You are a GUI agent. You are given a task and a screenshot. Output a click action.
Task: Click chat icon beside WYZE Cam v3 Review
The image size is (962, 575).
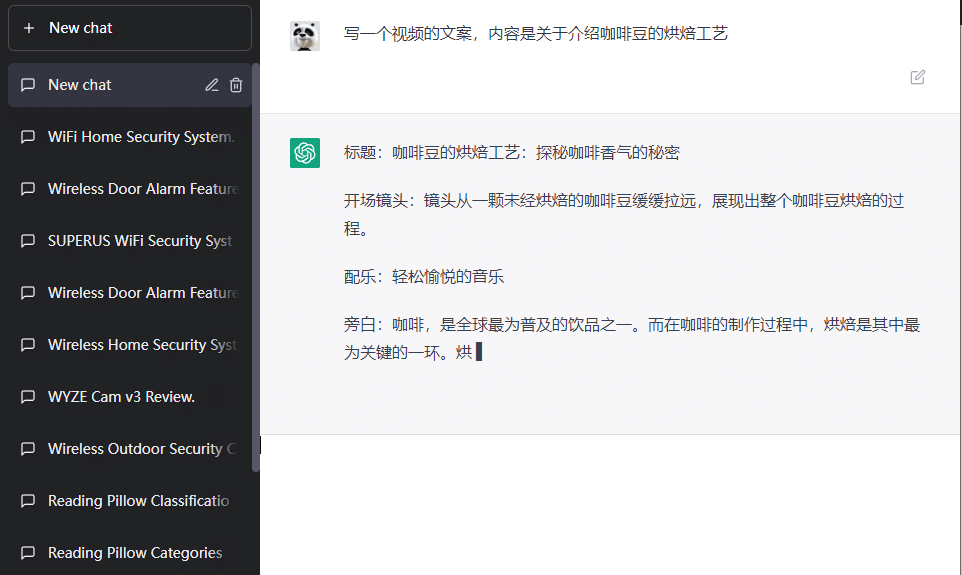pyautogui.click(x=28, y=397)
